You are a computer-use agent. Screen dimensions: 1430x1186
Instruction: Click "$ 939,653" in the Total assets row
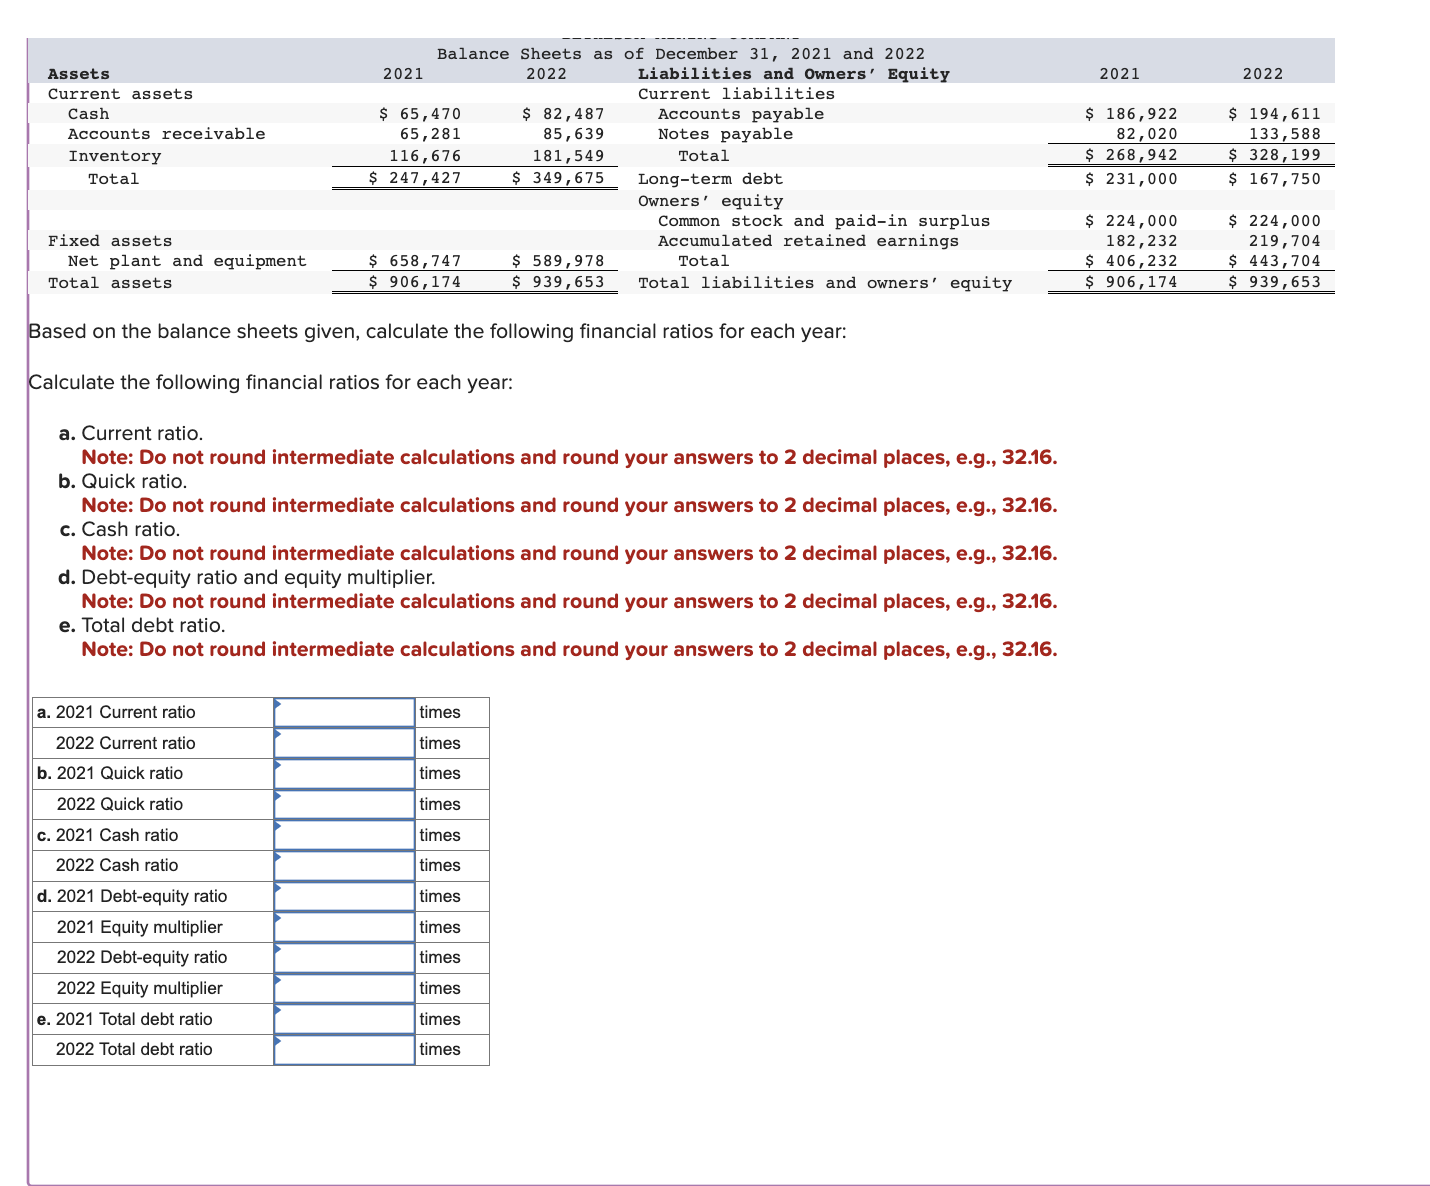[558, 283]
